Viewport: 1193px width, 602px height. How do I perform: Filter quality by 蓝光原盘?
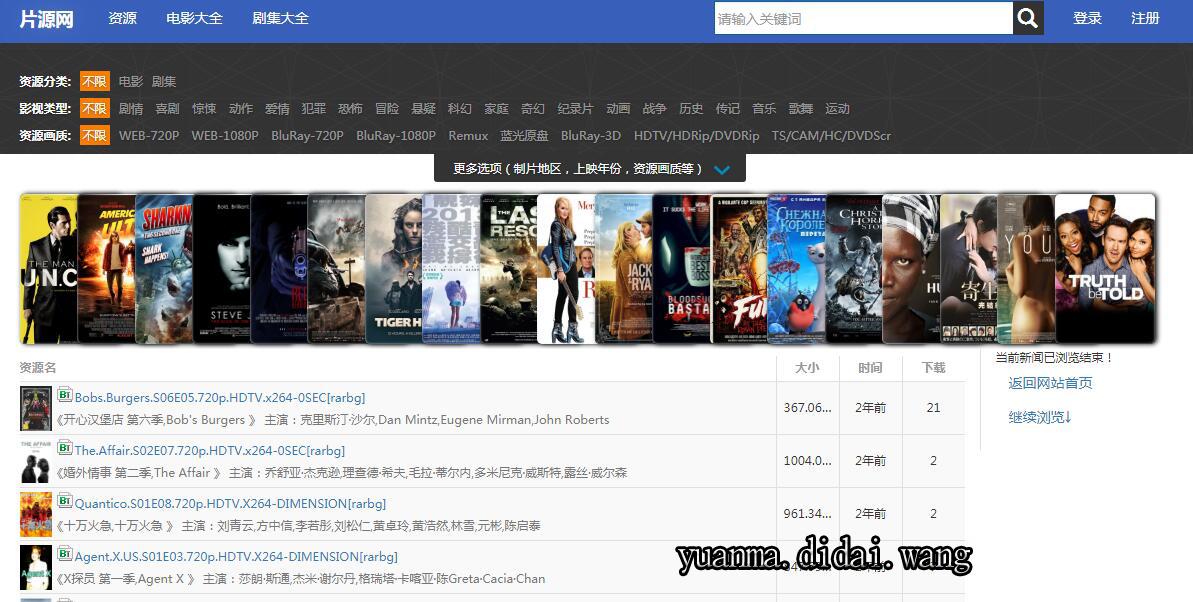pos(524,135)
